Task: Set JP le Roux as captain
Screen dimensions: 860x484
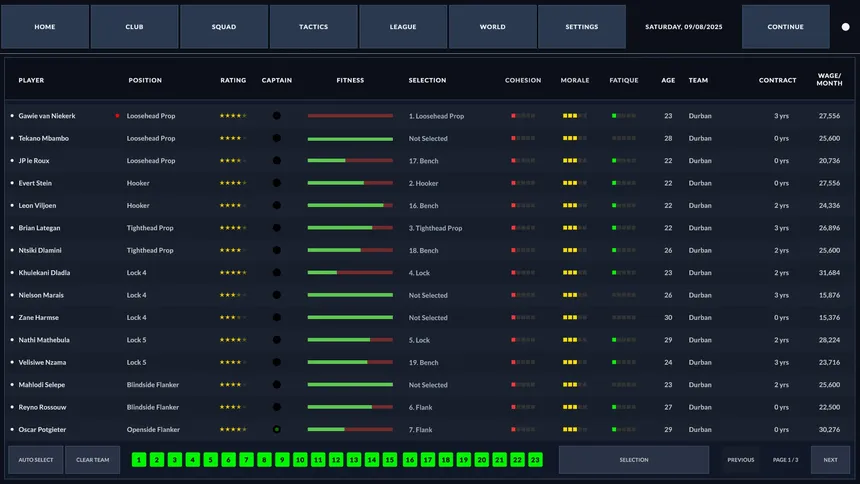Action: [276, 161]
